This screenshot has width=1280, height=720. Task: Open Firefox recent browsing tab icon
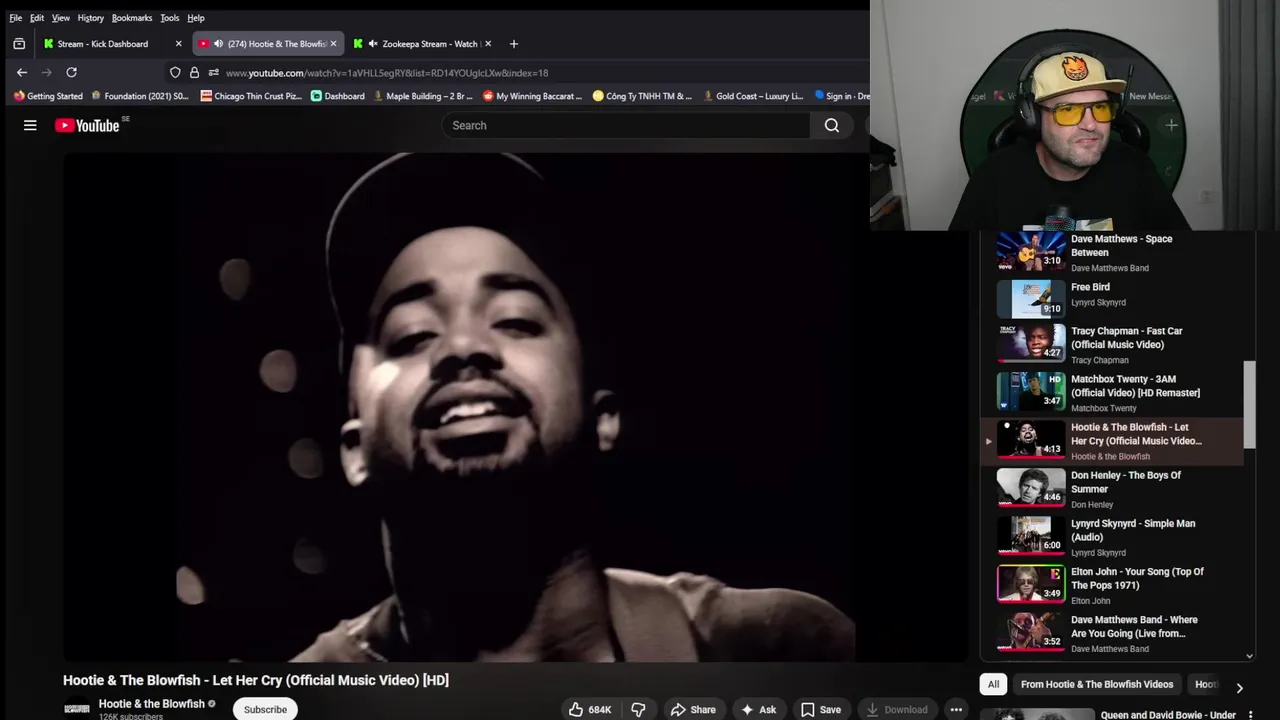coord(19,44)
